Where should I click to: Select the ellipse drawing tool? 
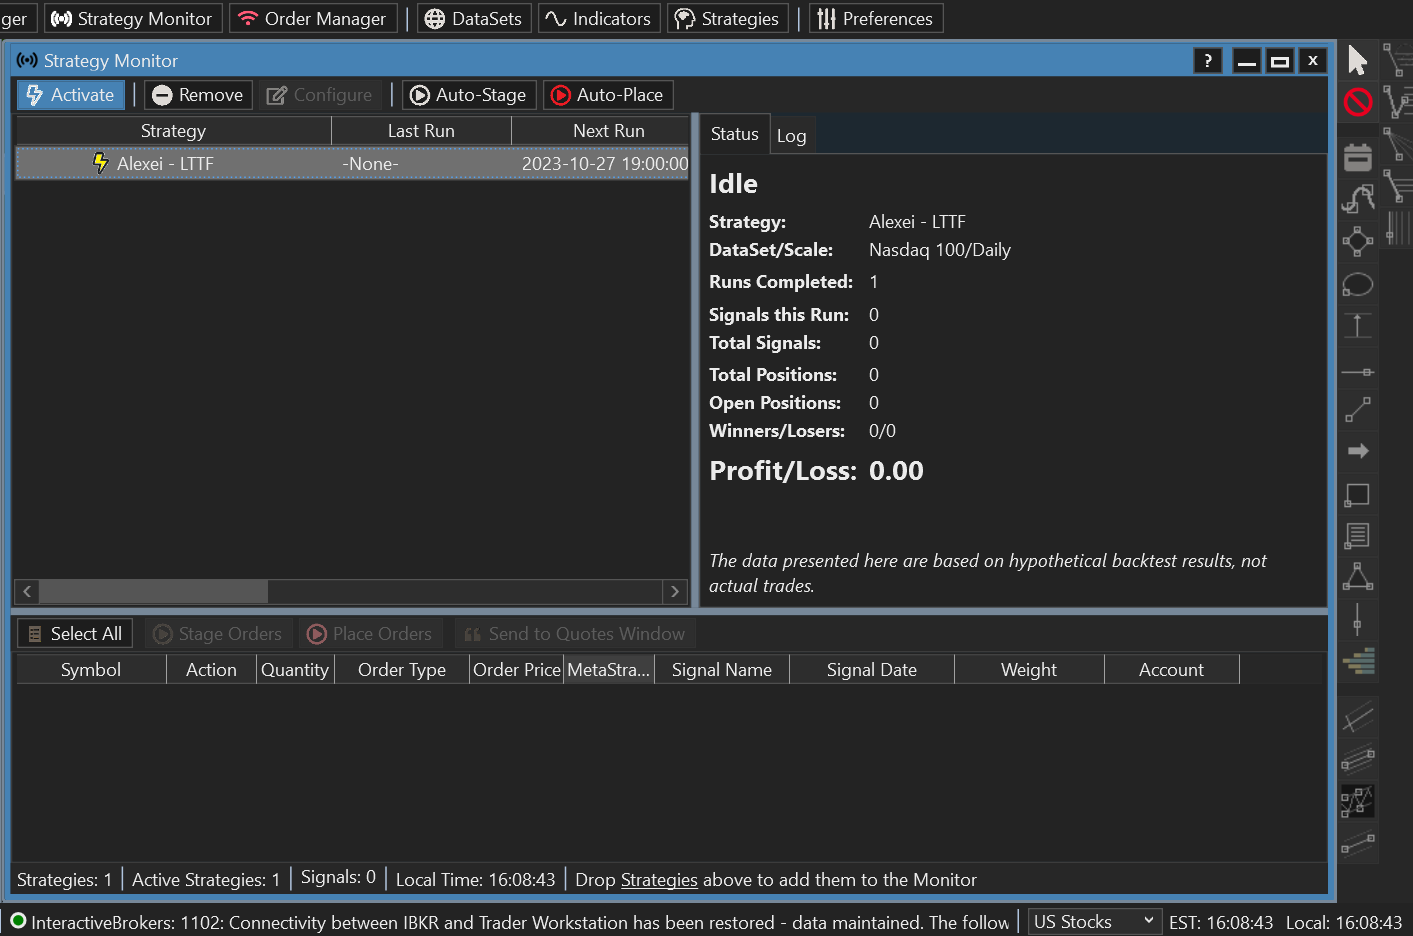coord(1357,285)
